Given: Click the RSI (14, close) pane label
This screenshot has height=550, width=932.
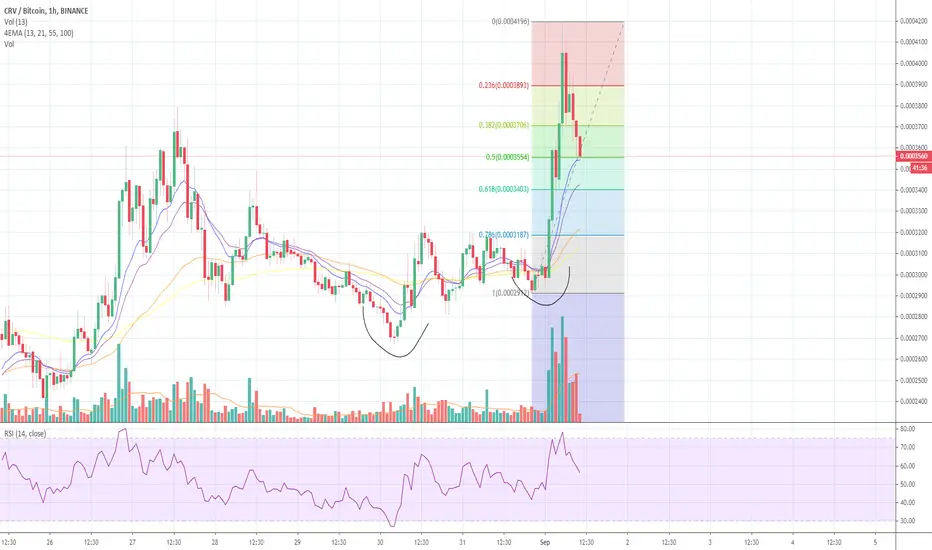Looking at the screenshot, I should (x=25, y=434).
